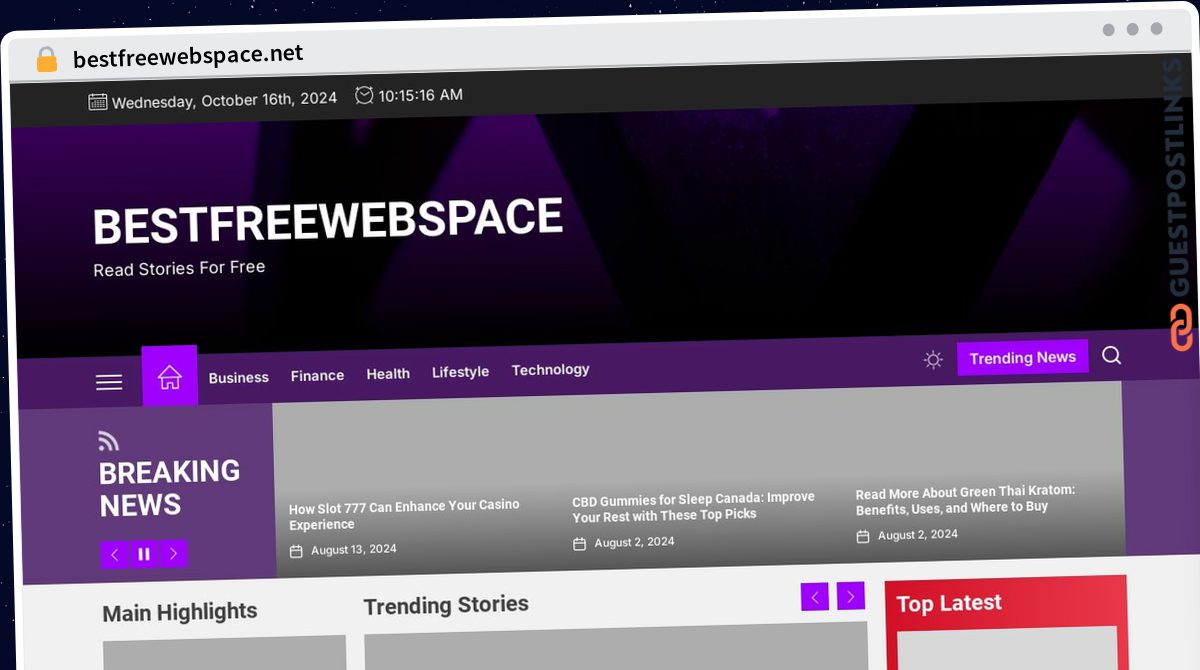Viewport: 1200px width, 670px height.
Task: Click the BESTFREEWEBSPACE site title
Action: click(328, 221)
